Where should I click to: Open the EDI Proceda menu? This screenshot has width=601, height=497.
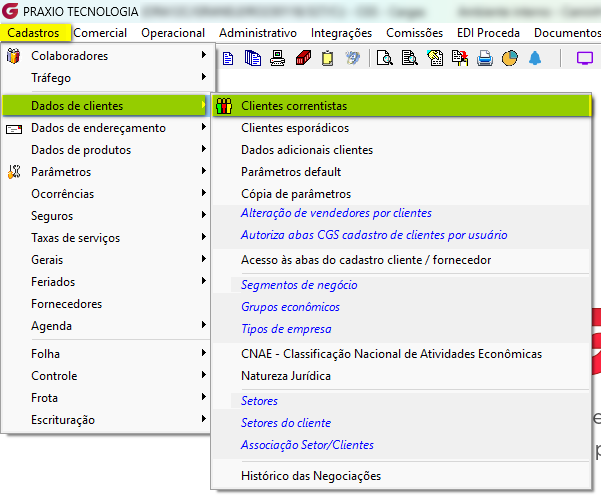[x=488, y=33]
